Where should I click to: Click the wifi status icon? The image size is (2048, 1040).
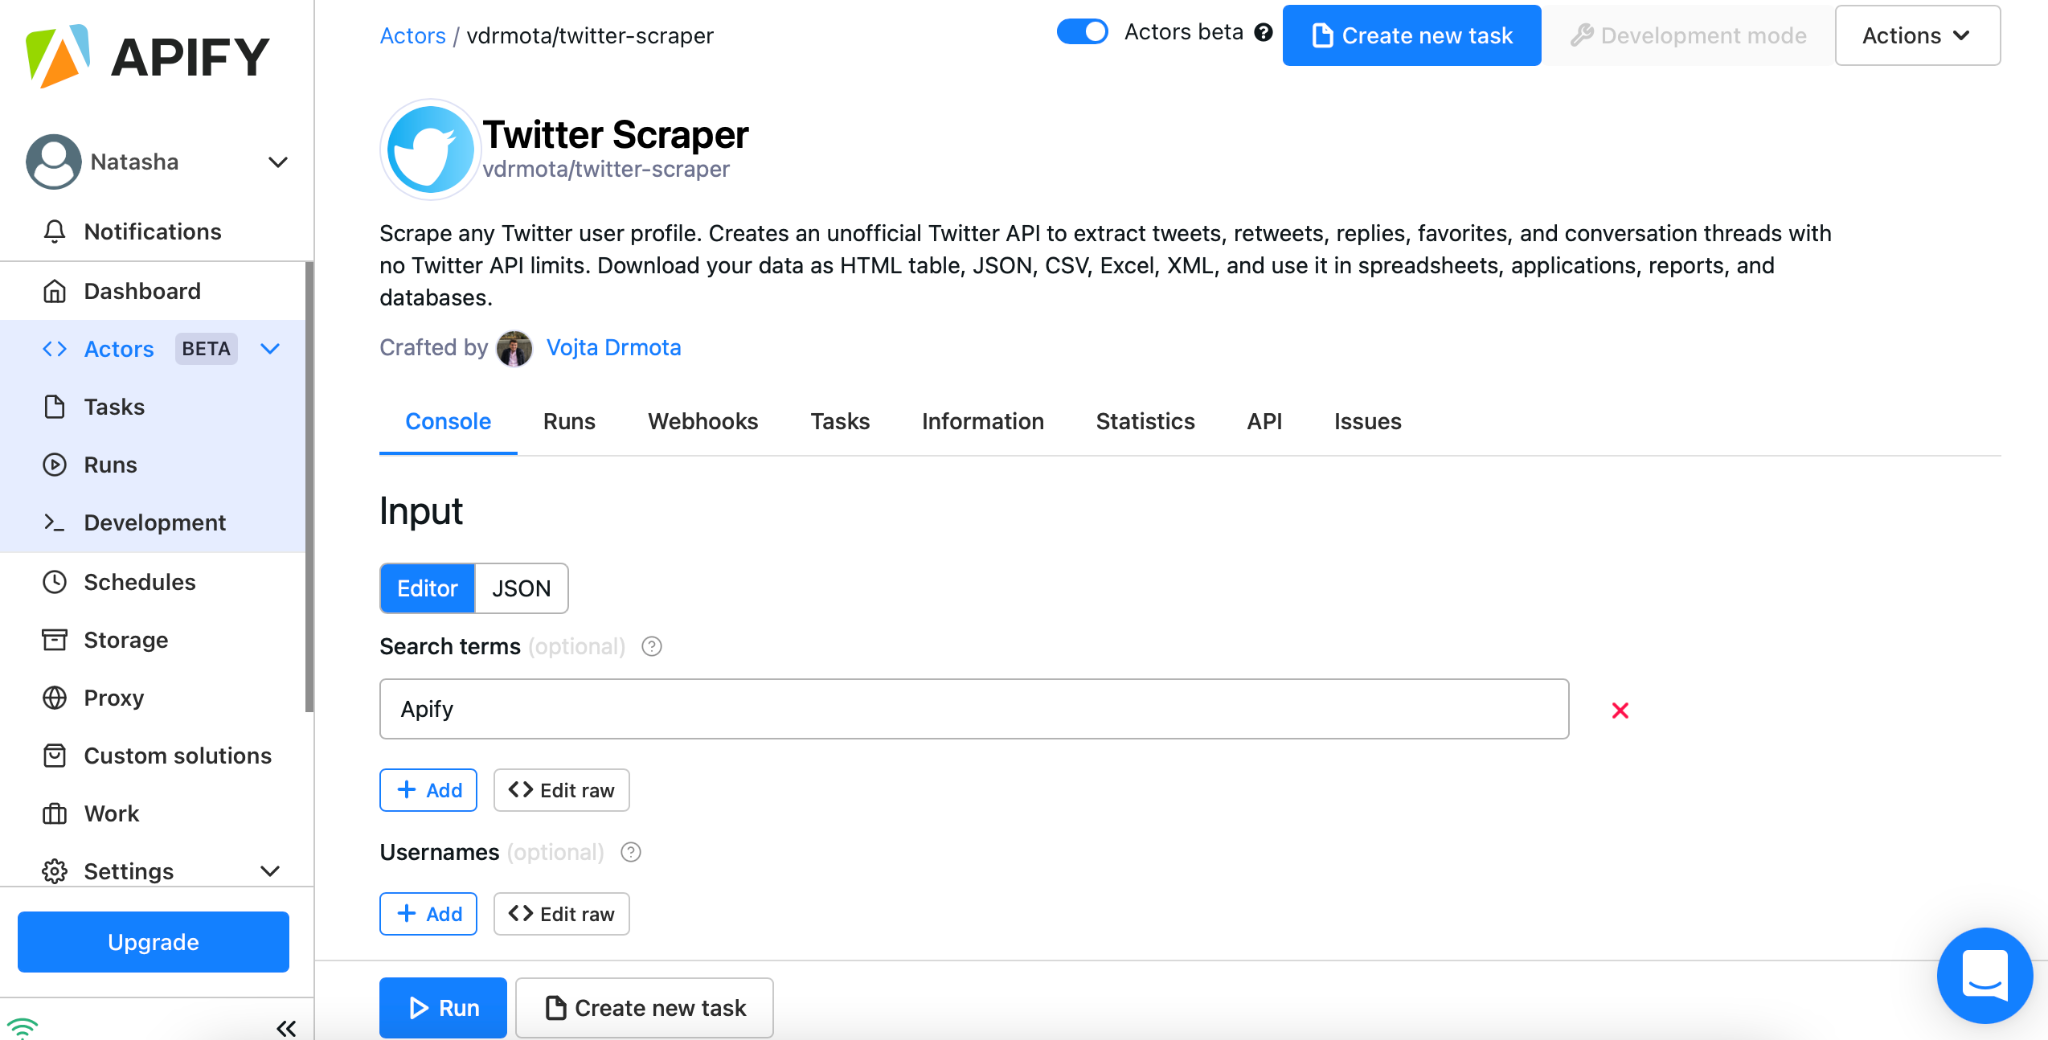coord(22,1028)
